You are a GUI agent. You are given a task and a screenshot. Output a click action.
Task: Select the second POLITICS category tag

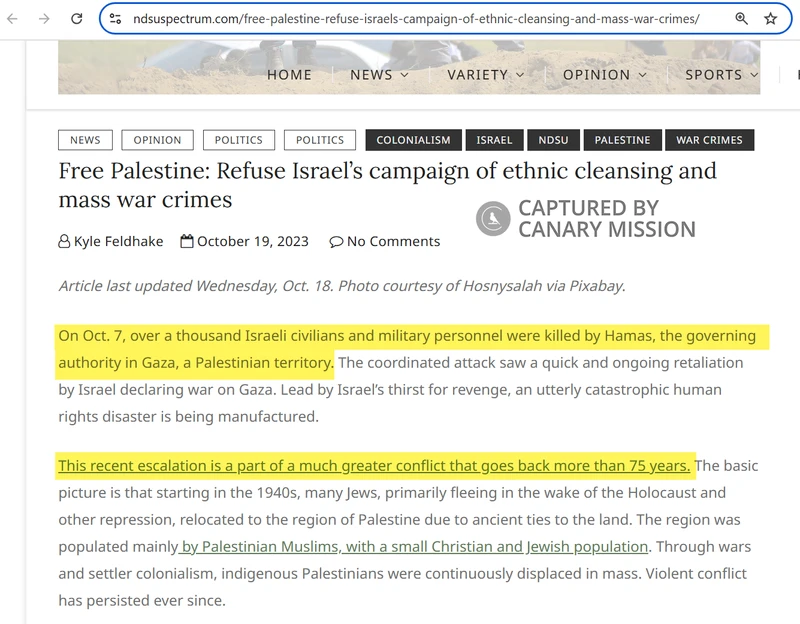[x=320, y=140]
